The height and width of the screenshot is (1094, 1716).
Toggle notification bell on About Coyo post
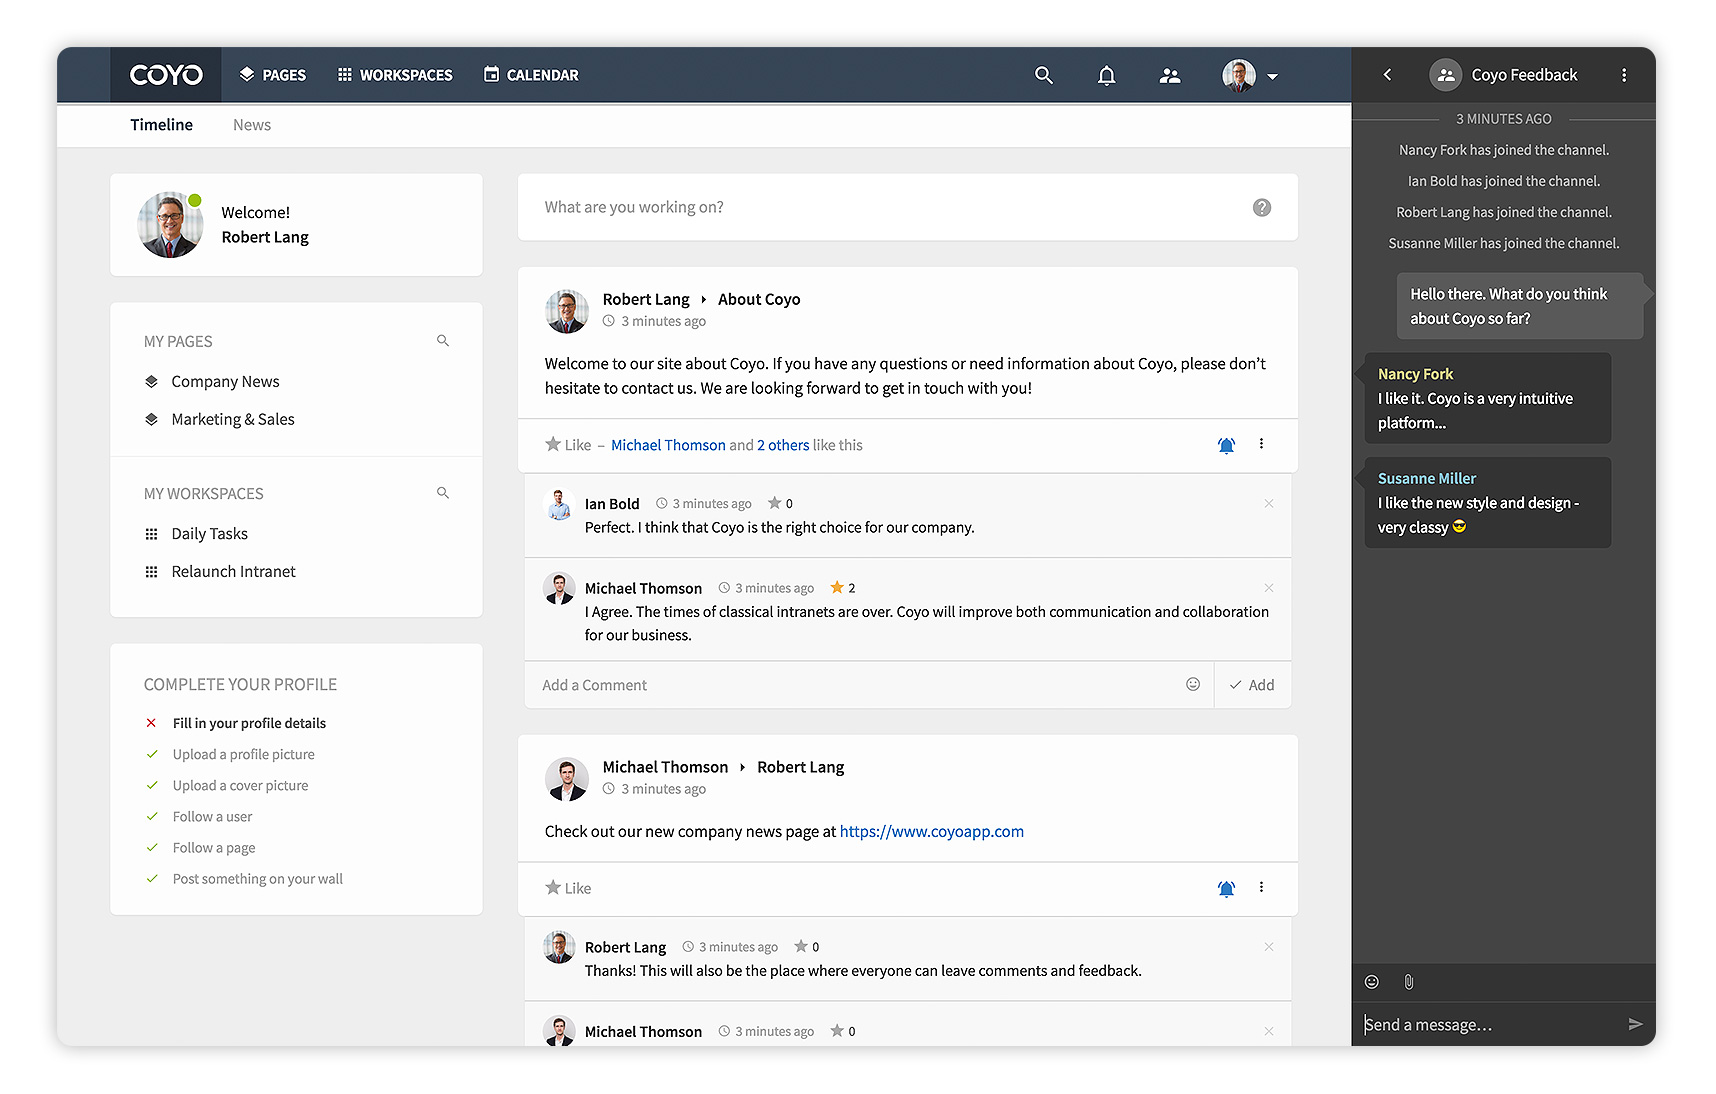pyautogui.click(x=1226, y=445)
